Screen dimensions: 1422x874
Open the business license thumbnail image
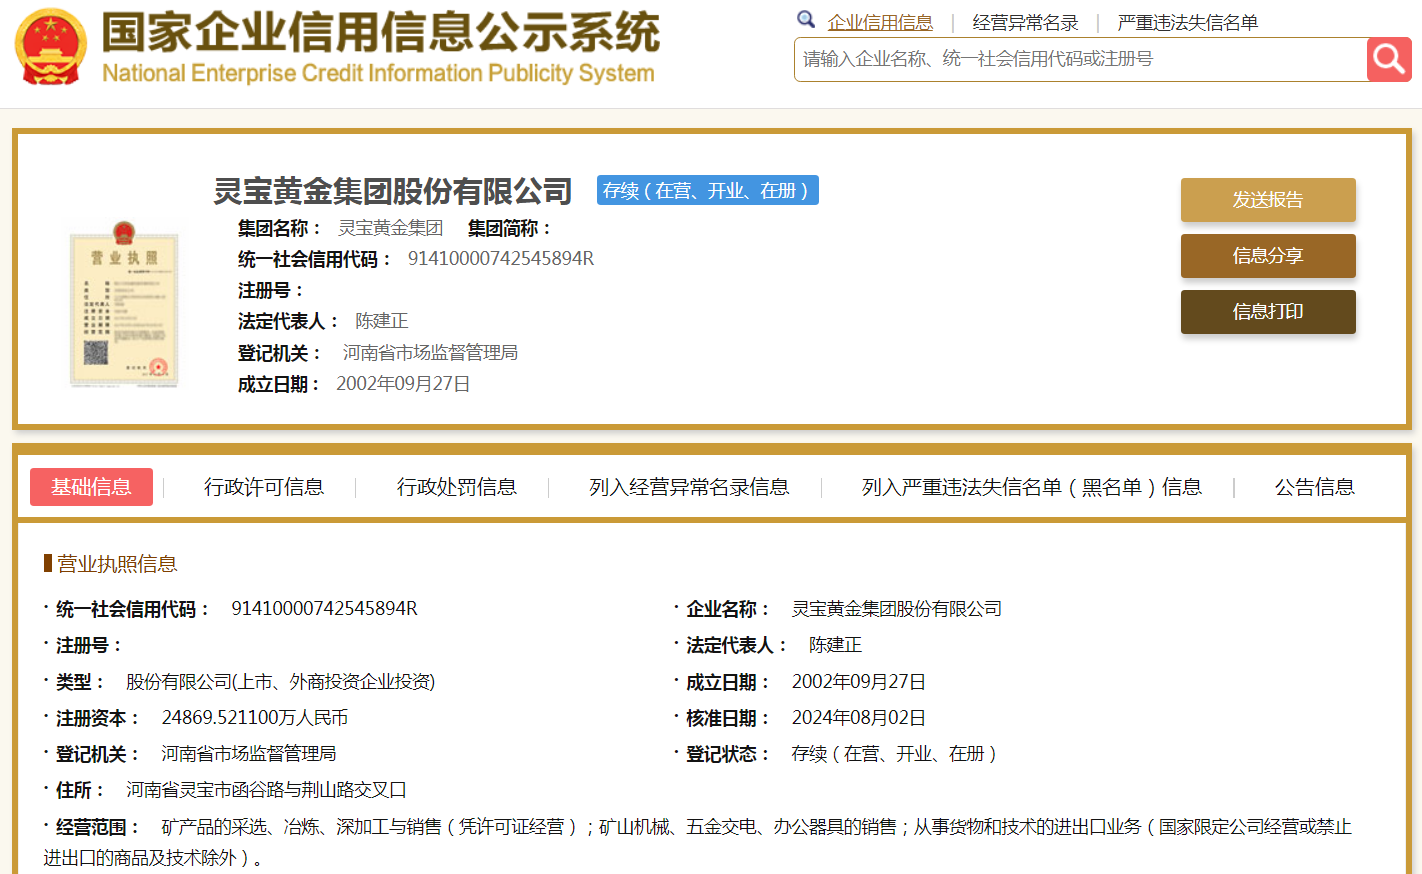point(124,305)
